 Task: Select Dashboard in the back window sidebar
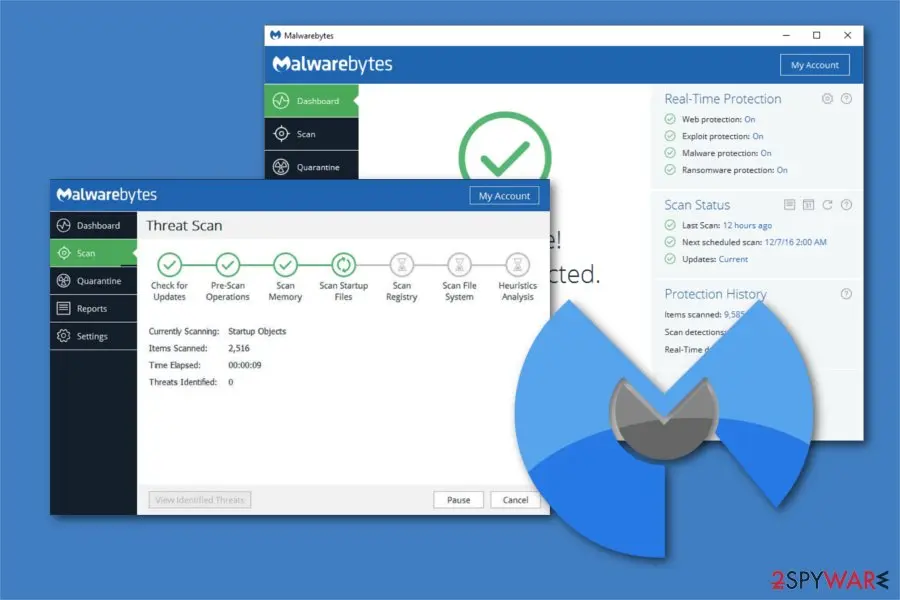coord(311,101)
